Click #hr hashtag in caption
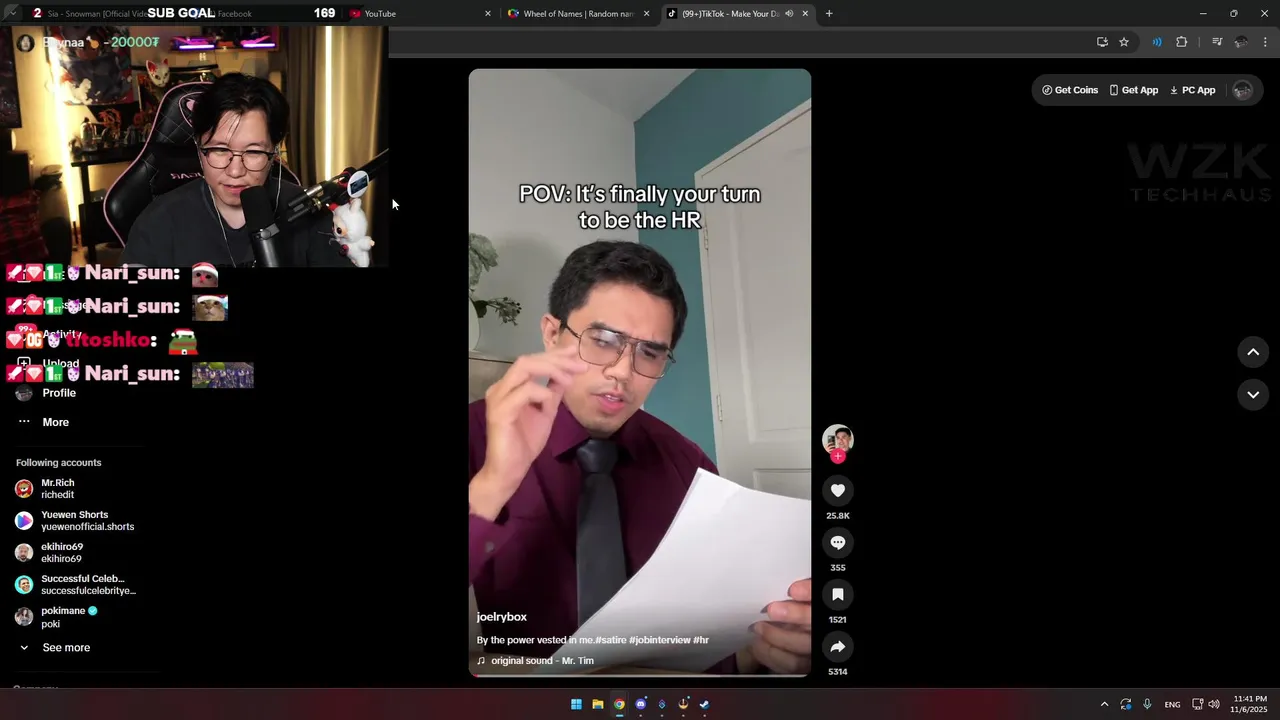1280x720 pixels. 701,640
